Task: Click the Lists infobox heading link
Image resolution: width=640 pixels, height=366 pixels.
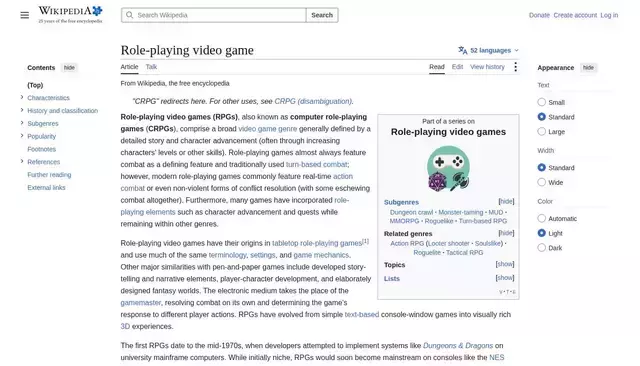Action: click(x=392, y=278)
